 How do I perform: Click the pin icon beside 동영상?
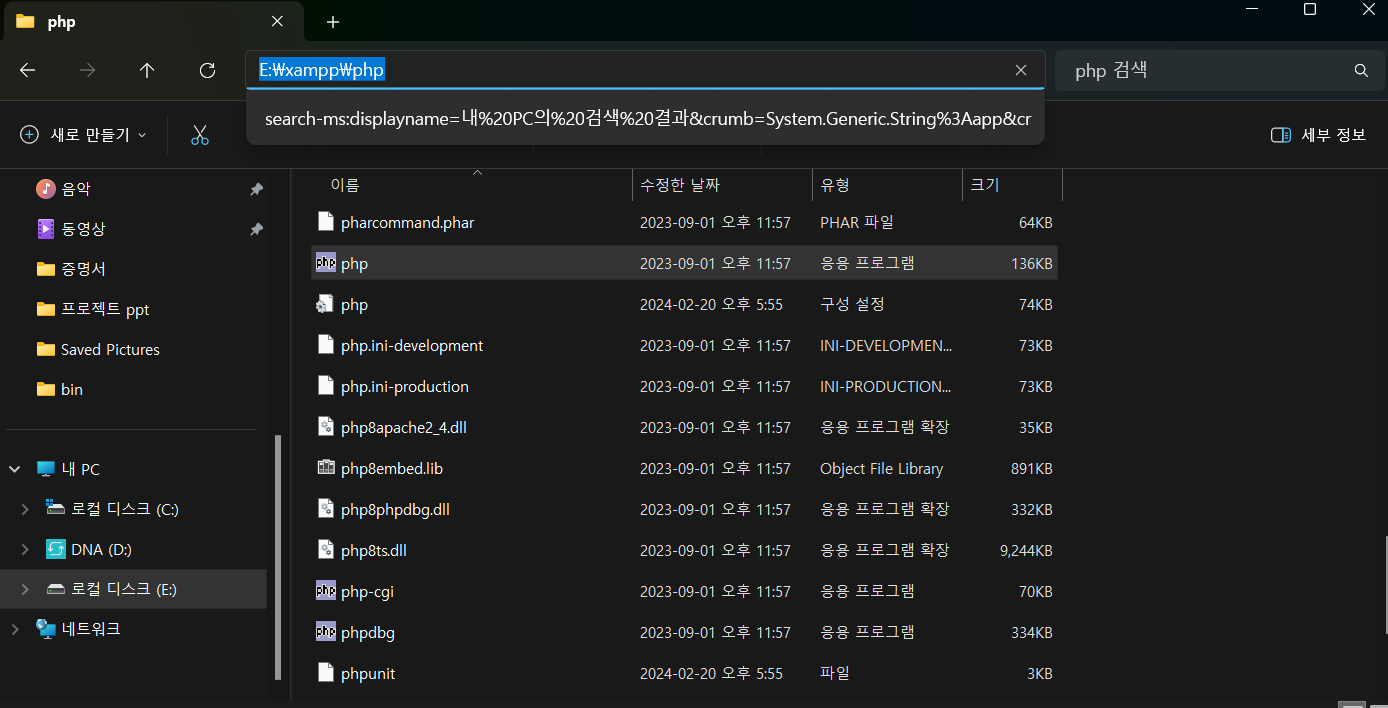click(256, 229)
